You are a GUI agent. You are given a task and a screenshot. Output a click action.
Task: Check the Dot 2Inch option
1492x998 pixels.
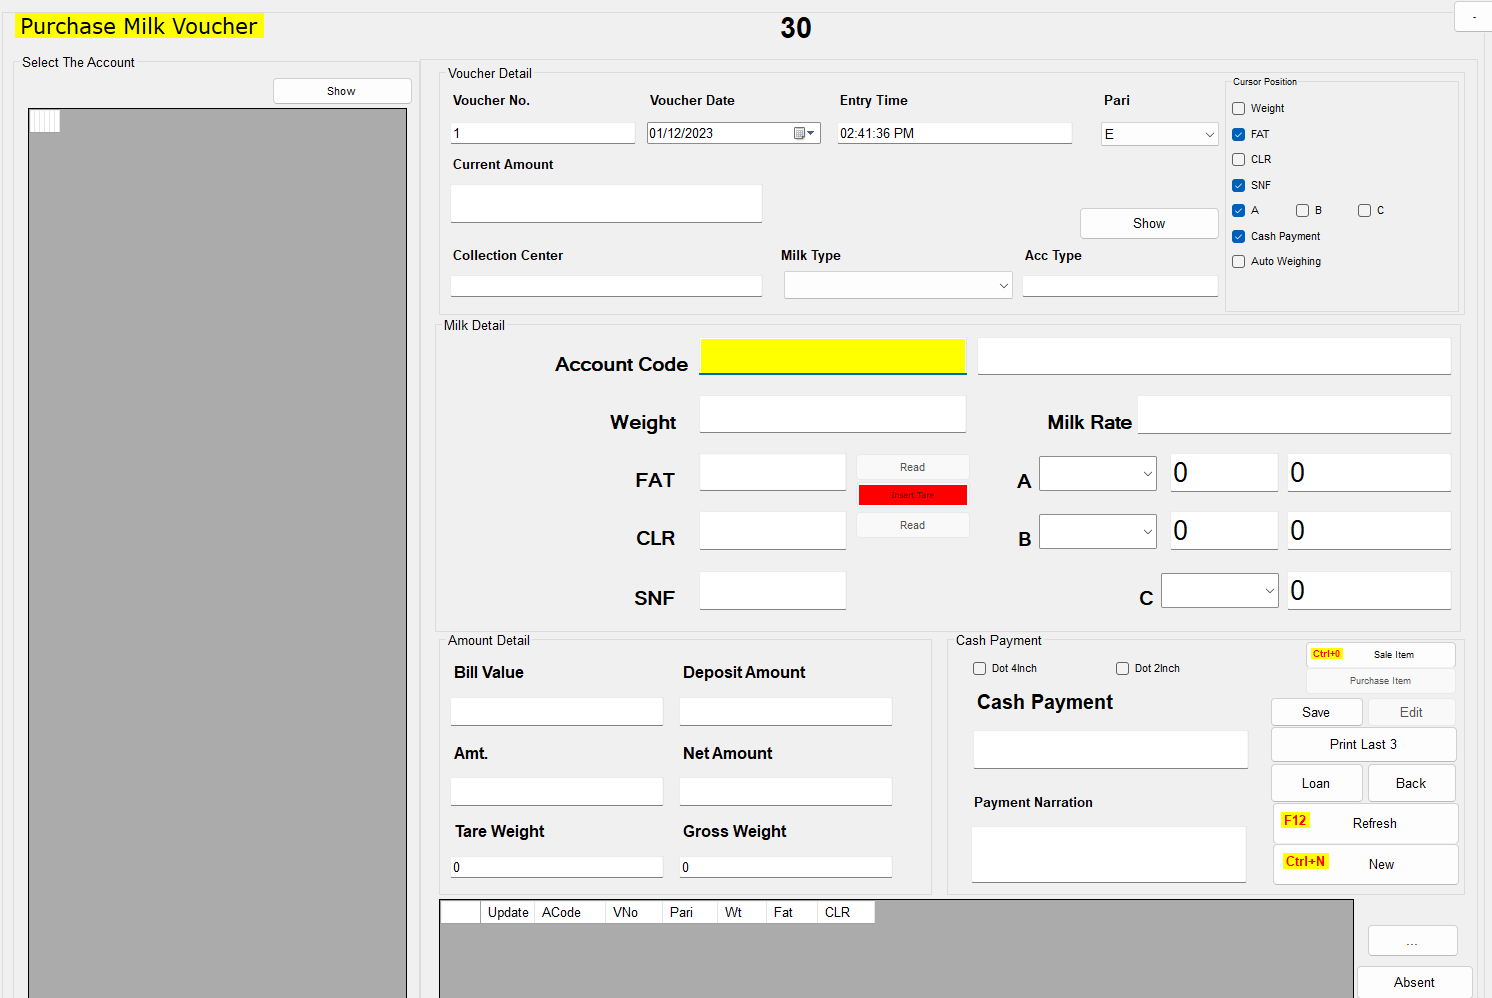[1122, 668]
